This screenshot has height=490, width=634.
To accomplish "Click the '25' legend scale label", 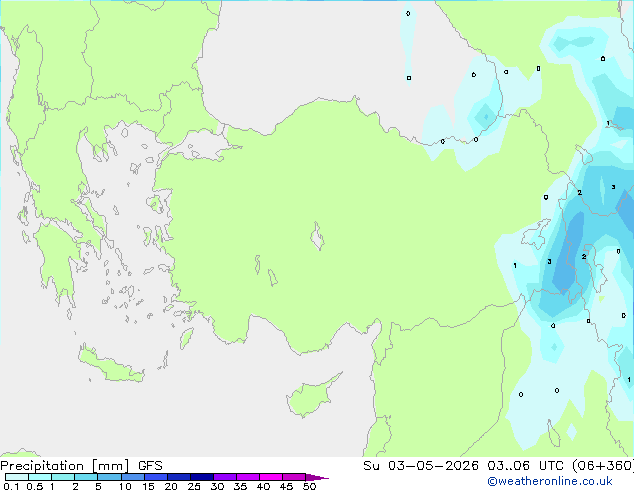I will coord(194,486).
